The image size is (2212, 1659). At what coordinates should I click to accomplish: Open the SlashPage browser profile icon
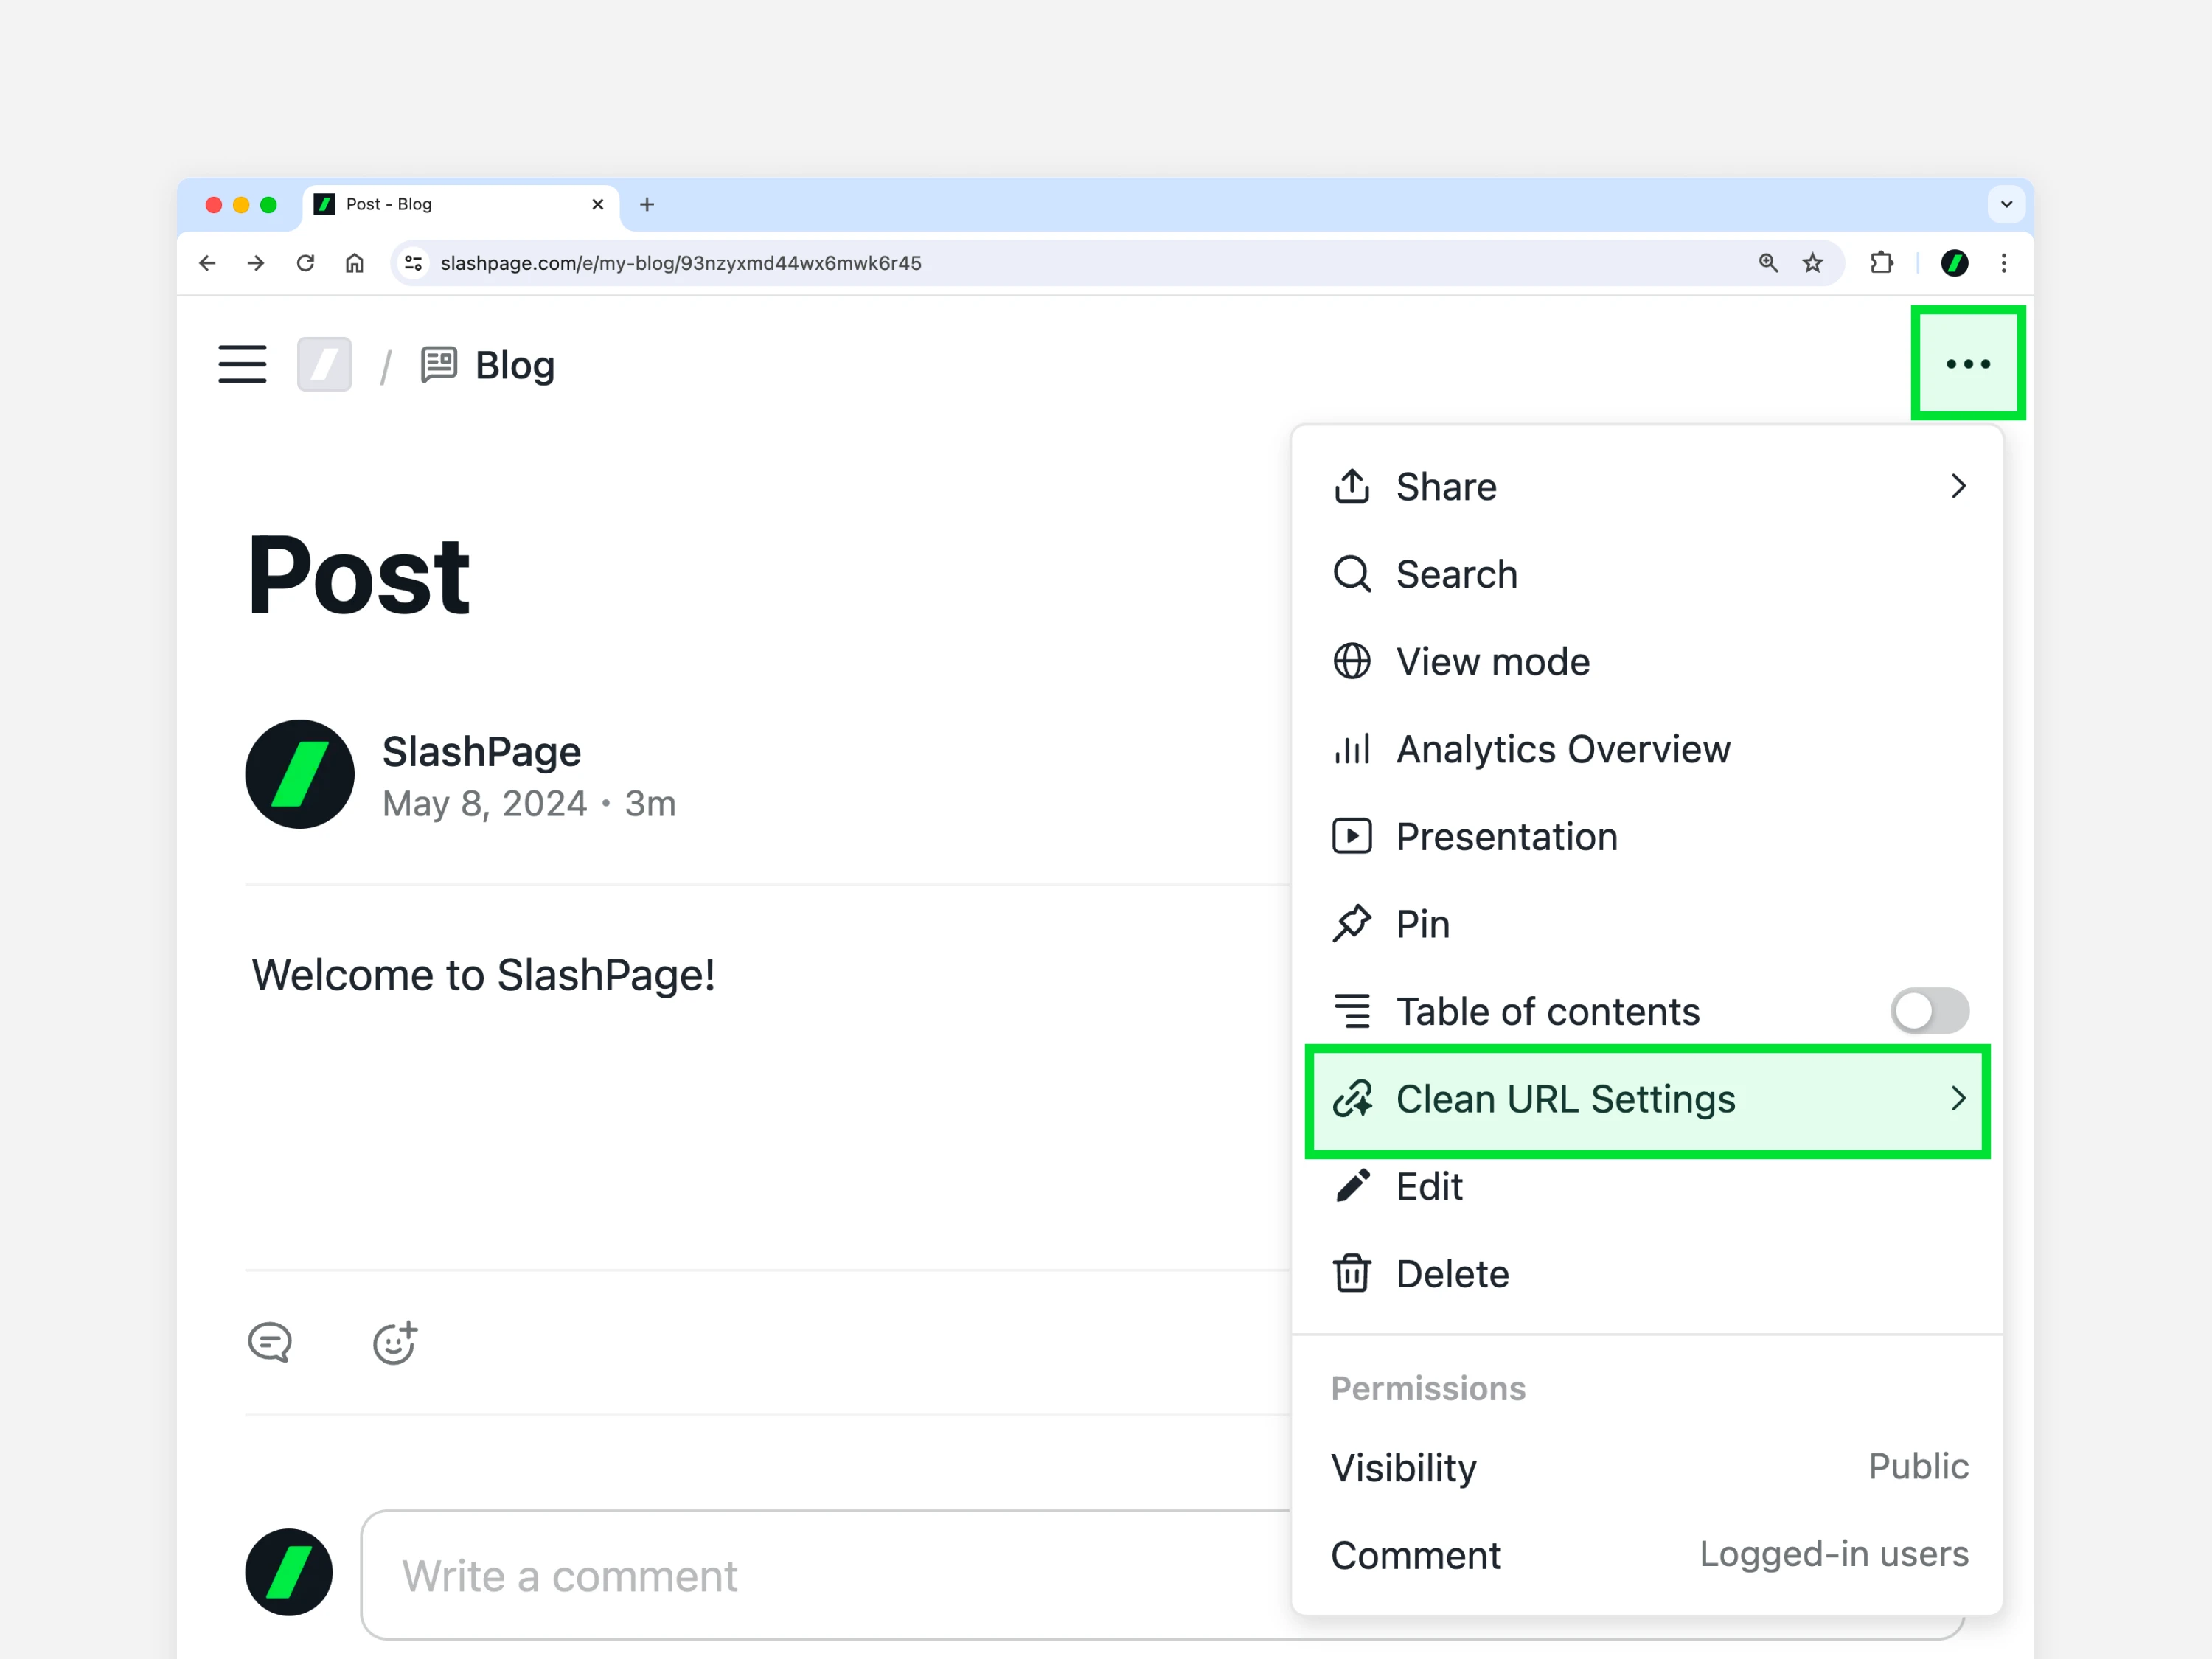1955,263
